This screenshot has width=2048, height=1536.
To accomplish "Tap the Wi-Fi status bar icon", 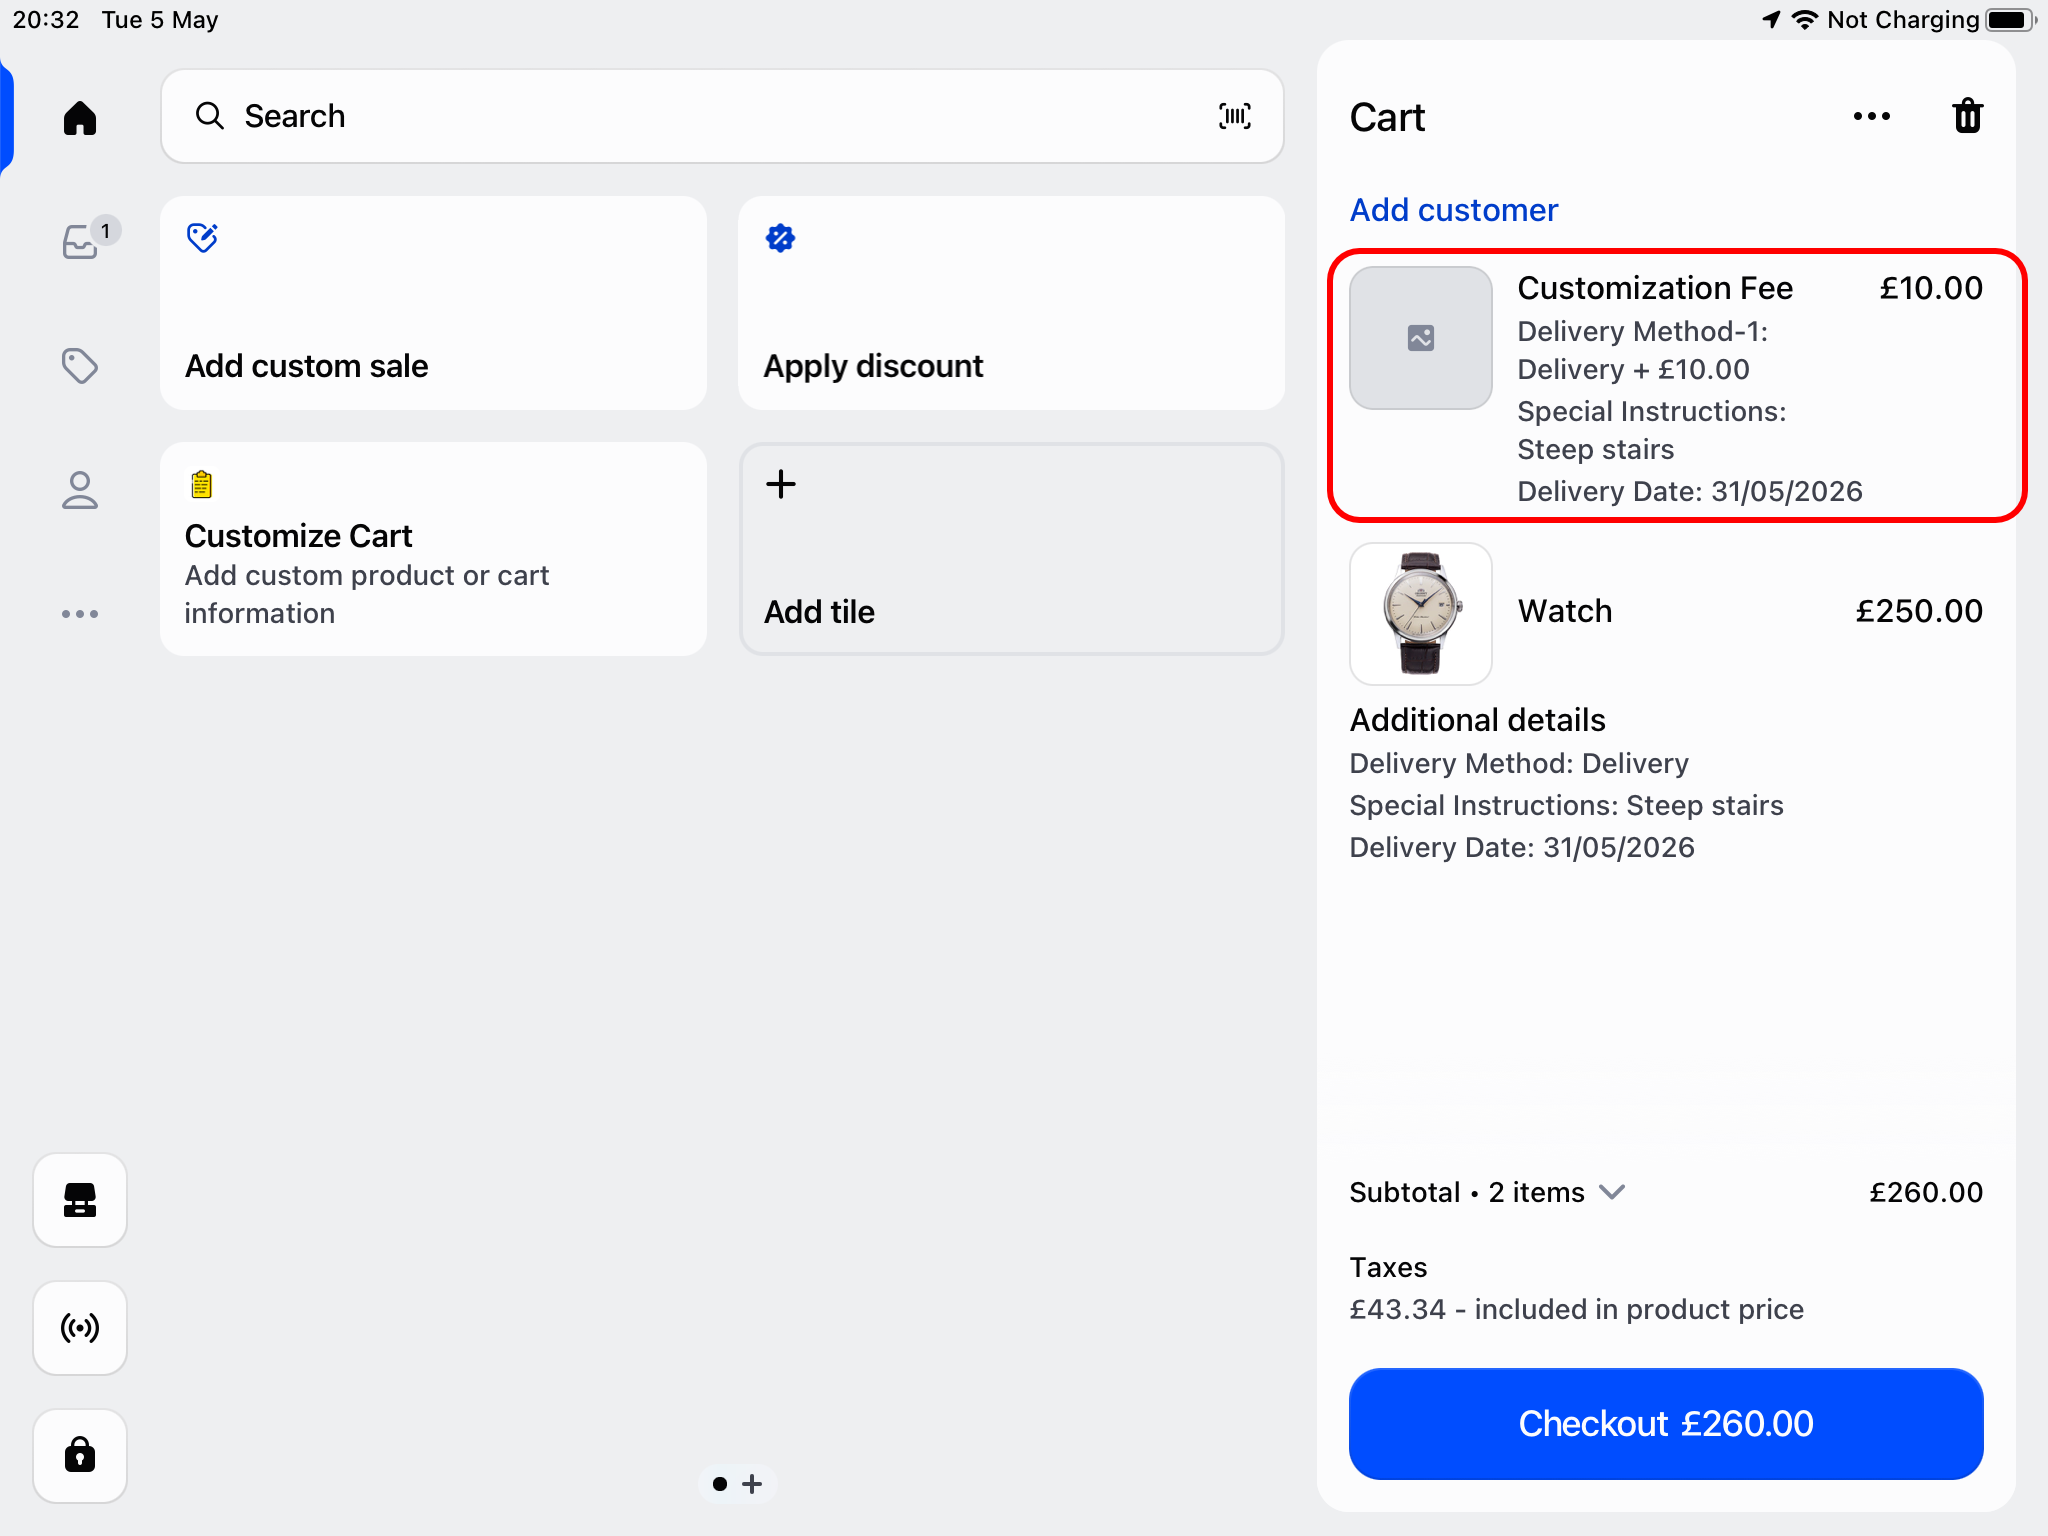I will (x=1804, y=20).
